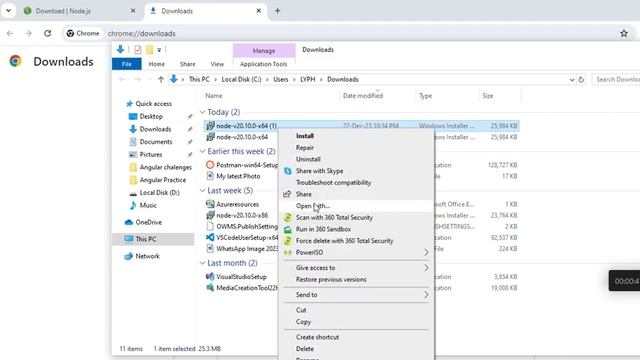Select the VisualStudioSetup file
Image resolution: width=640 pixels, height=360 pixels.
pos(241,277)
